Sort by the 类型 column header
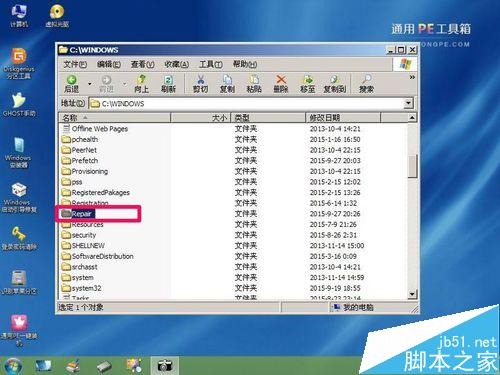The image size is (500, 375). click(268, 118)
